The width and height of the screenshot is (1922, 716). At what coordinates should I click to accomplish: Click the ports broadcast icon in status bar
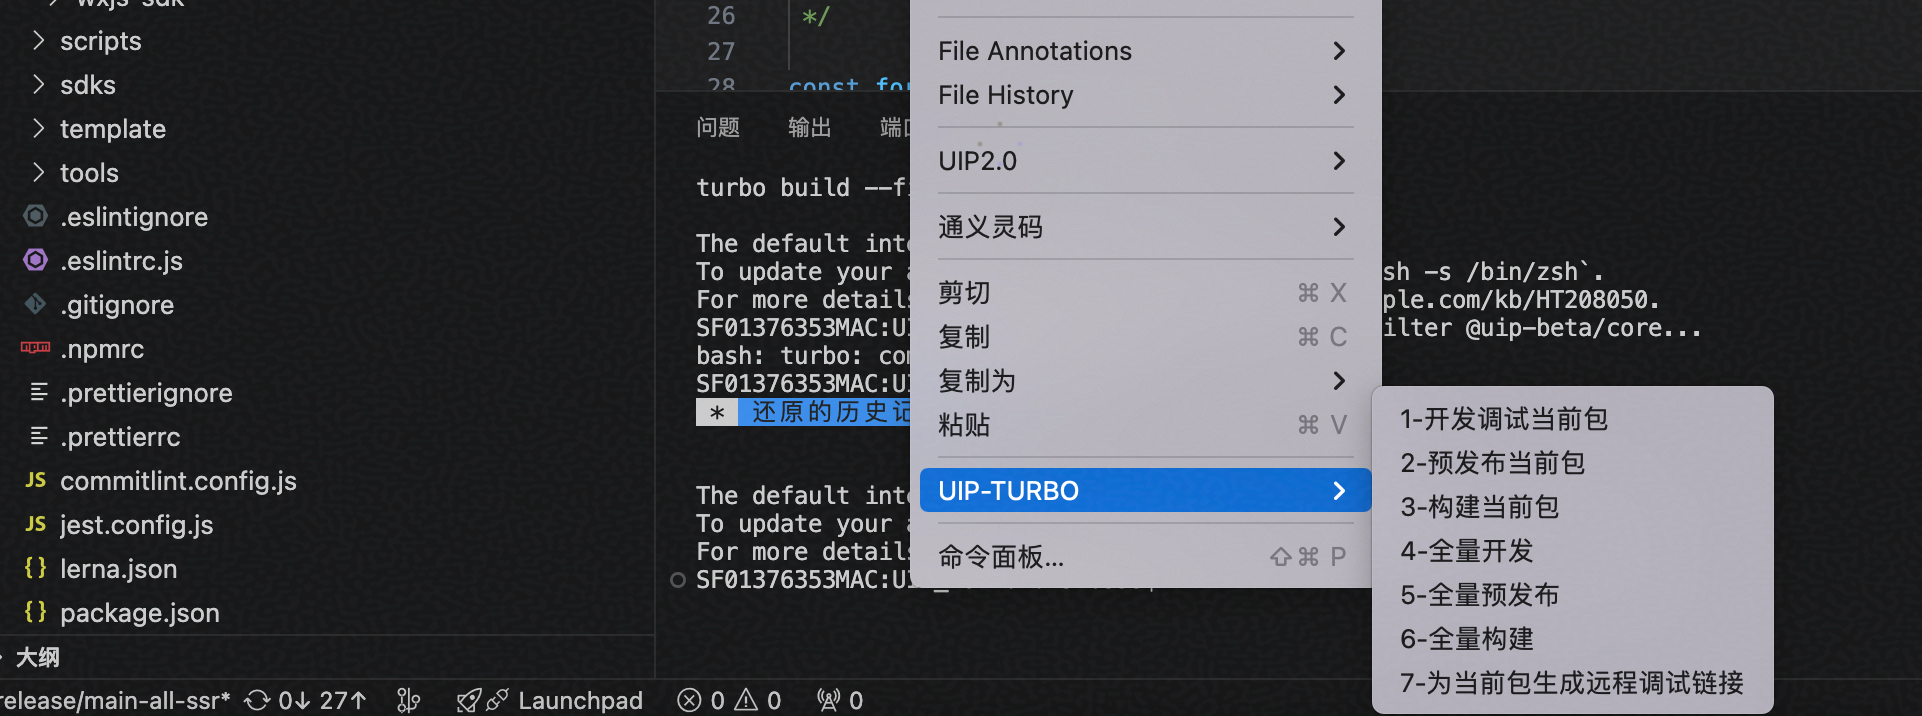(x=828, y=700)
